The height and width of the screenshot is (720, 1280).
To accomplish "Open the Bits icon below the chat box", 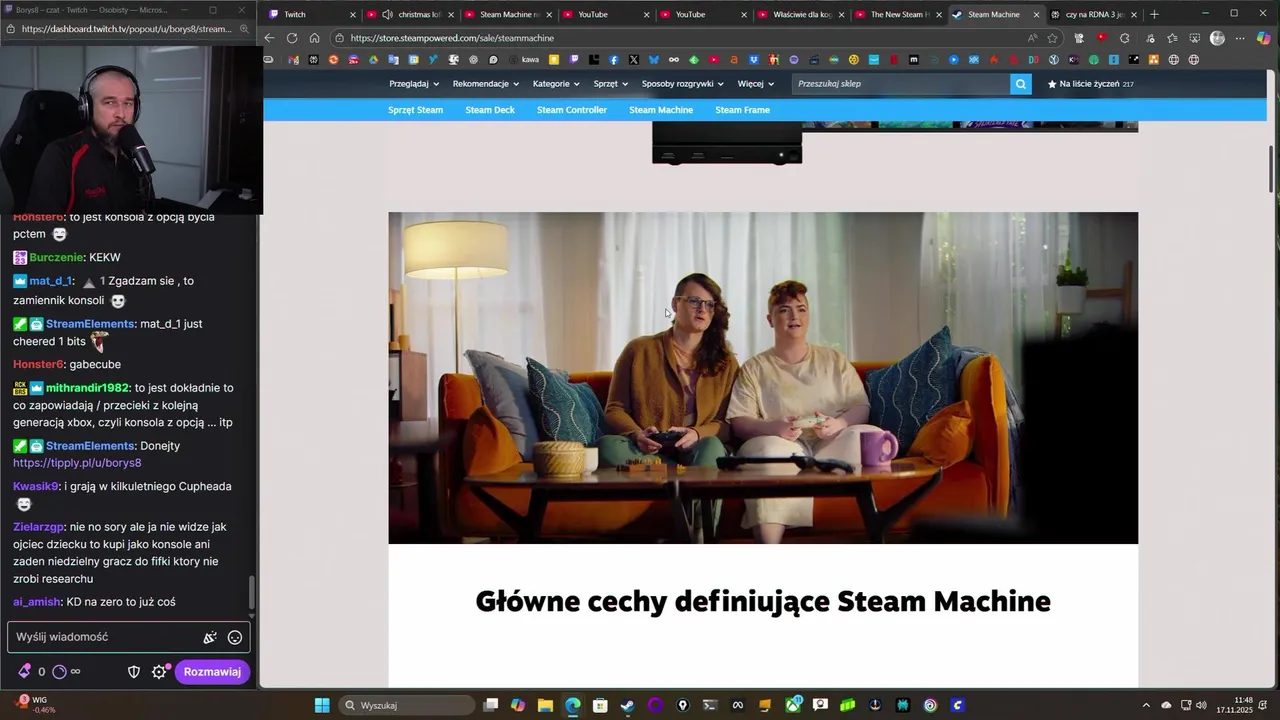I will [x=25, y=672].
